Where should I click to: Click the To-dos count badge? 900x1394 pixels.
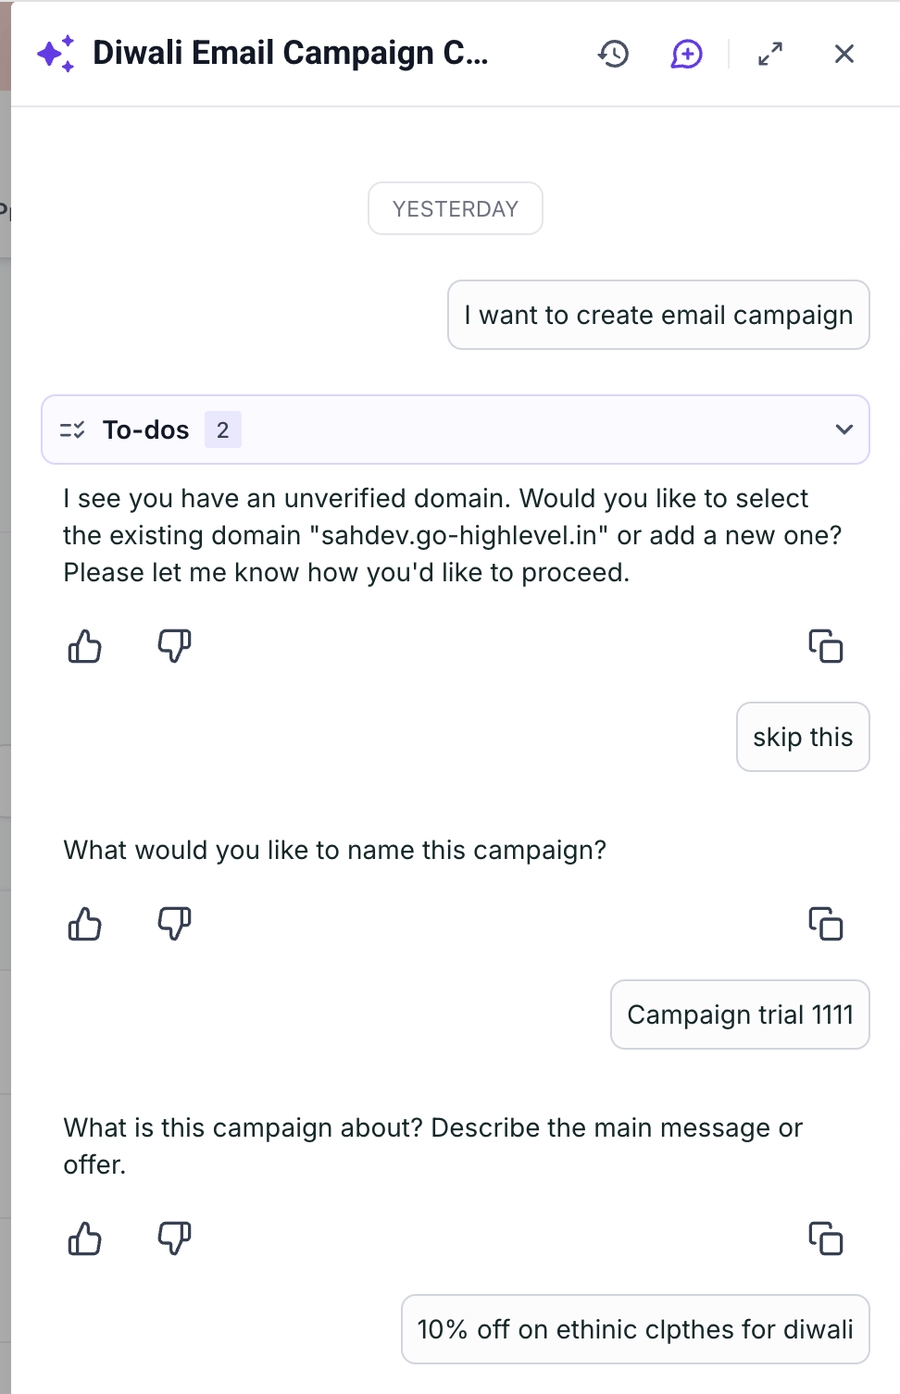coord(223,430)
